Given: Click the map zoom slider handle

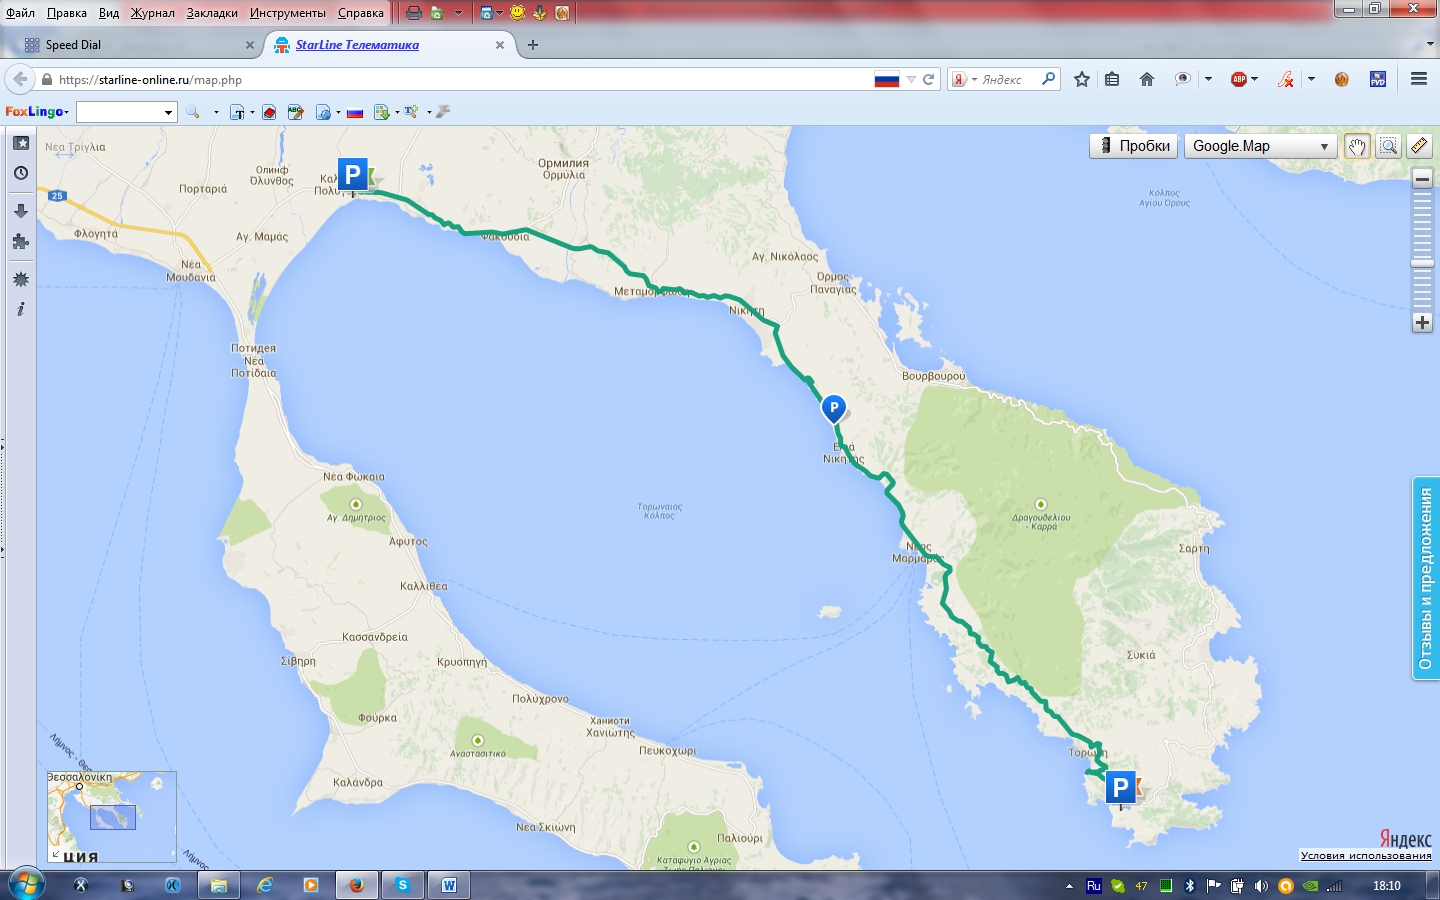Looking at the screenshot, I should (x=1422, y=263).
